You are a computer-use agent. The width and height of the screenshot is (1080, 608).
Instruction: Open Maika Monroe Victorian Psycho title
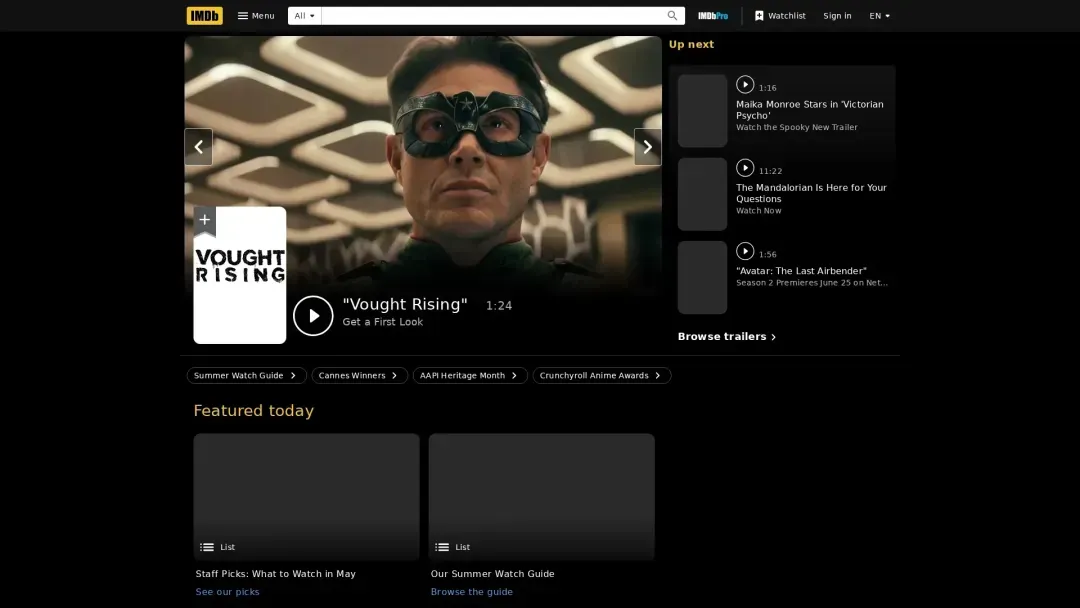pyautogui.click(x=809, y=110)
